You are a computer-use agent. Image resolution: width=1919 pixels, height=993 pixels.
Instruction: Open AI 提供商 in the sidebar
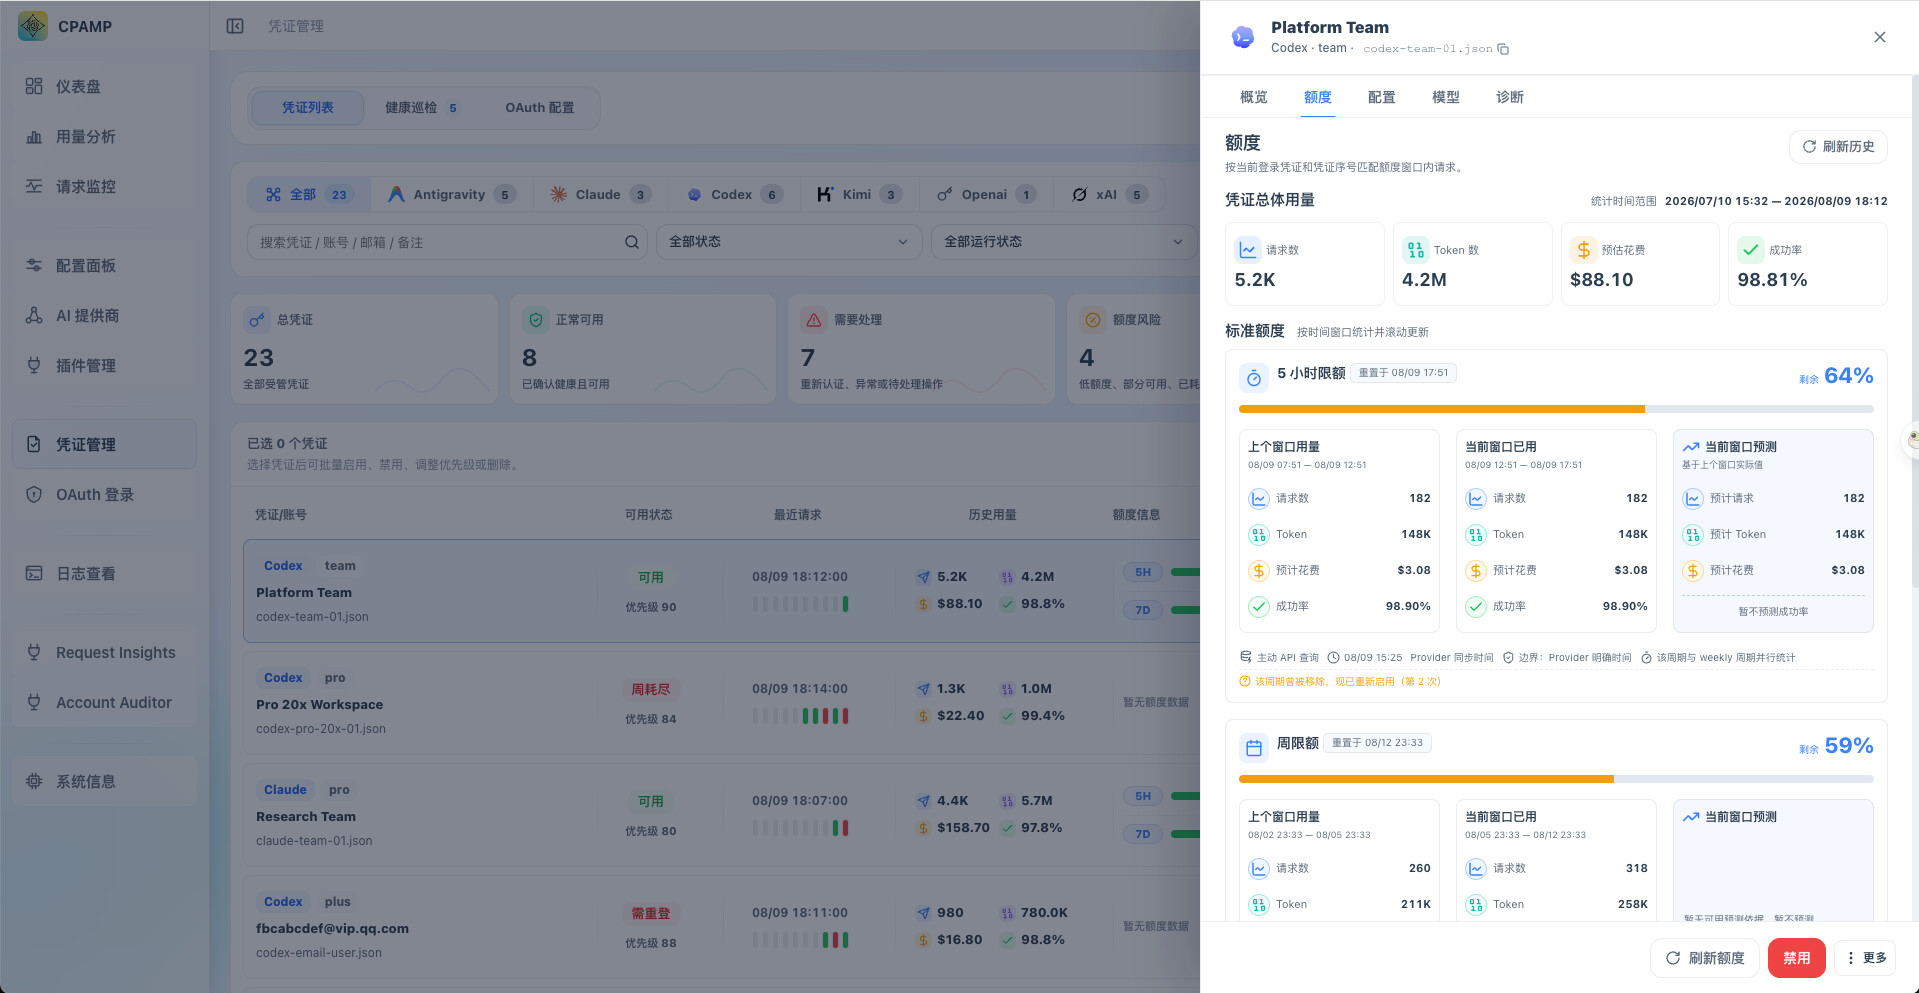104,315
